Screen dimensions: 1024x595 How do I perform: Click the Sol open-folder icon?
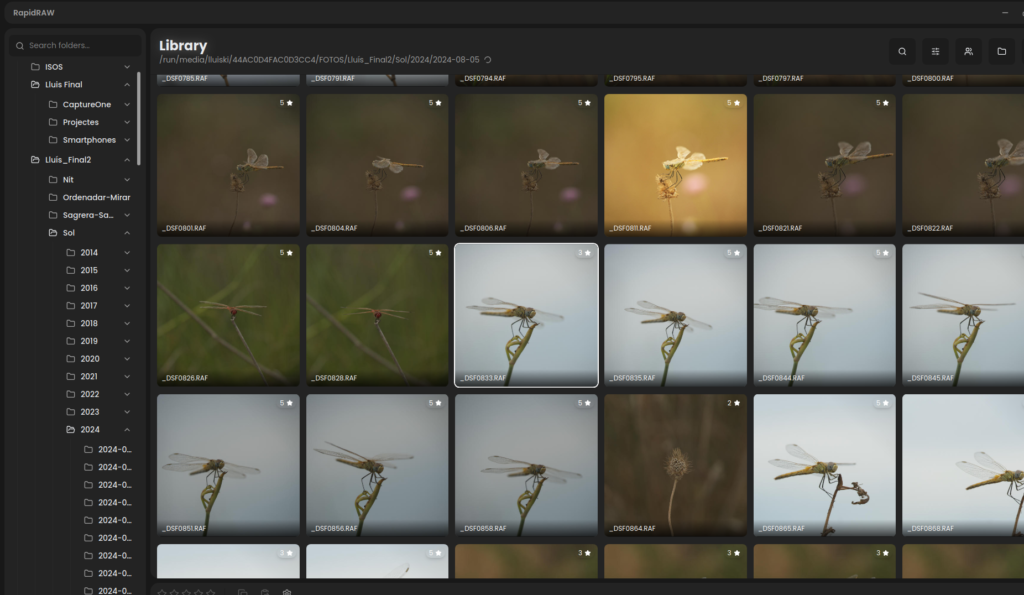point(53,233)
